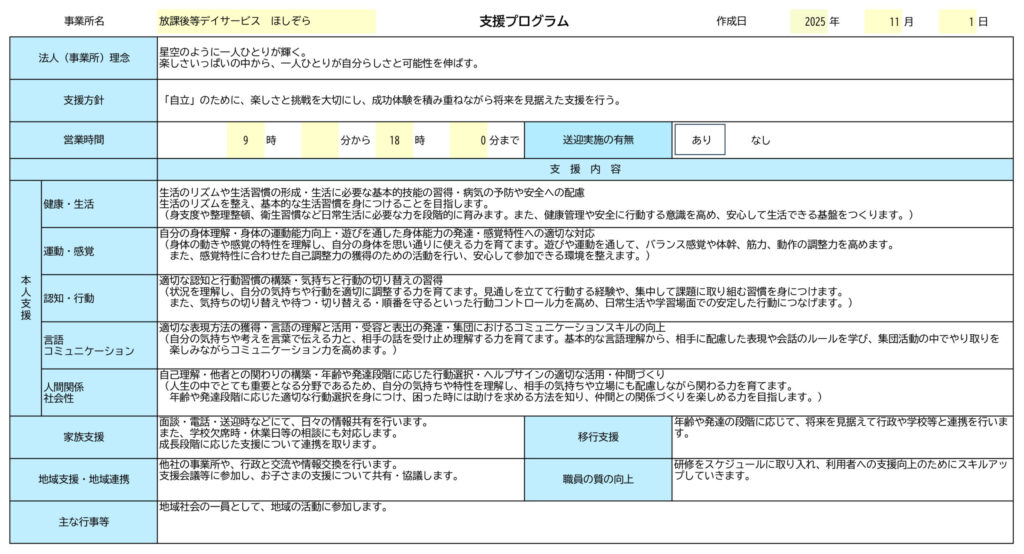1024x554 pixels.
Task: Select the 法人(事業所)理念 header cell
Action: pos(83,58)
